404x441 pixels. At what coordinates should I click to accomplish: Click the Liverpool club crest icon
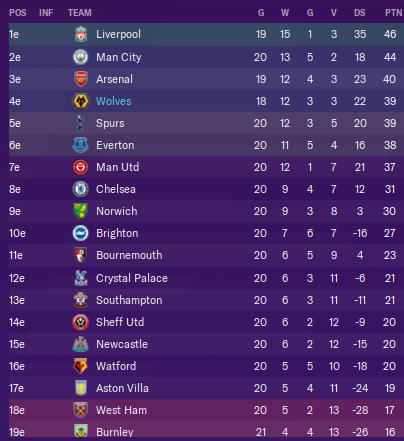81,34
